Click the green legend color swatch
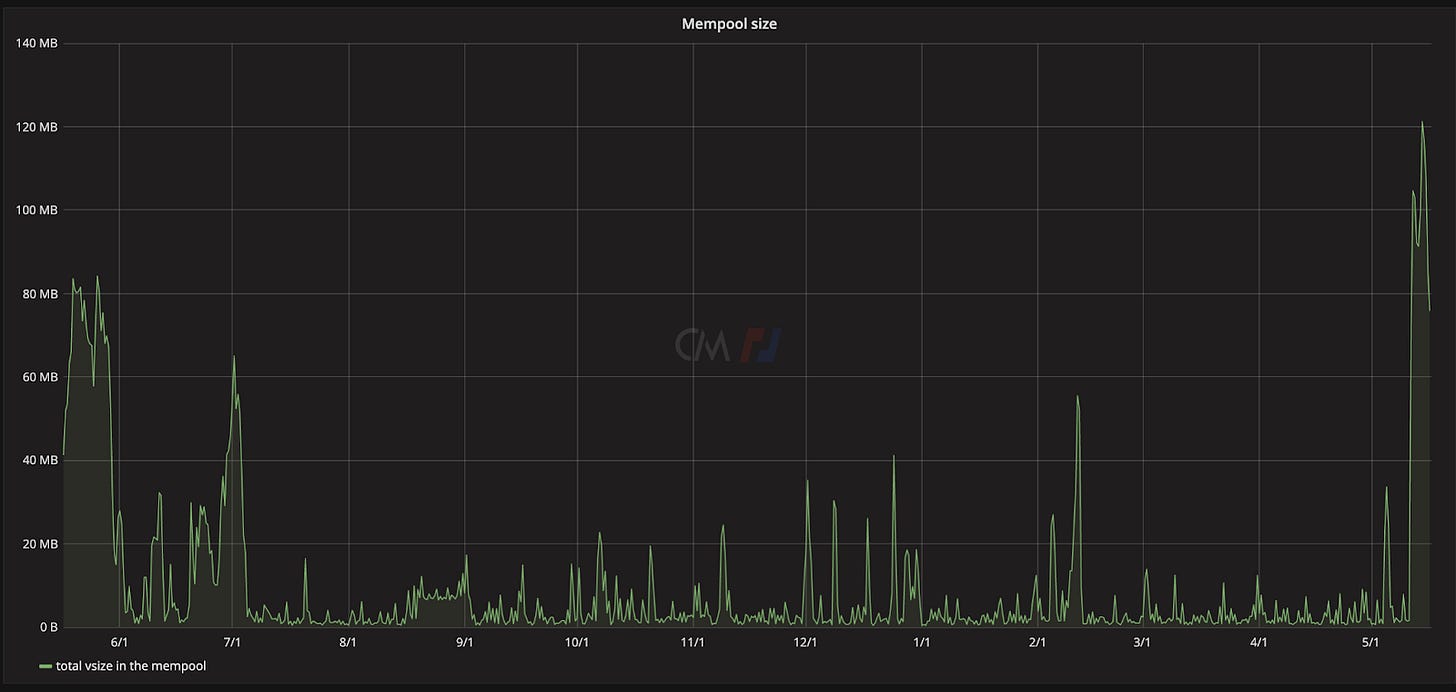1456x692 pixels. 46,666
